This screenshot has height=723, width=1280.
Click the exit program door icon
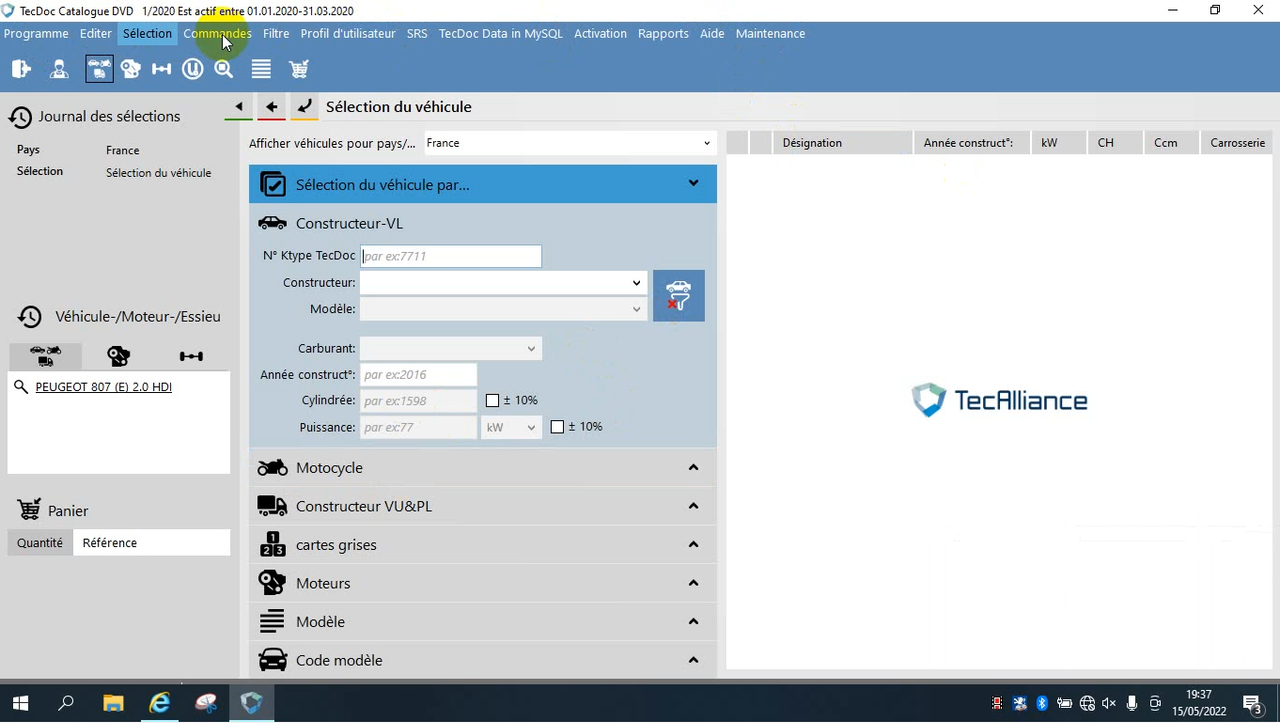21,69
